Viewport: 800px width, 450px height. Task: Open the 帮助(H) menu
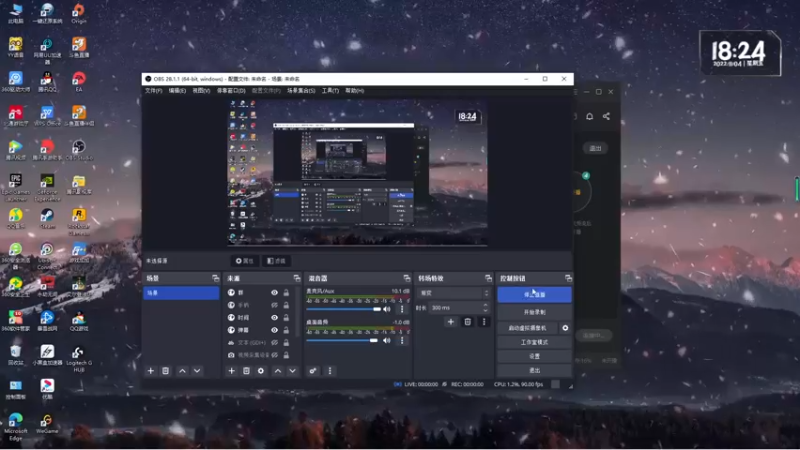[x=355, y=91]
